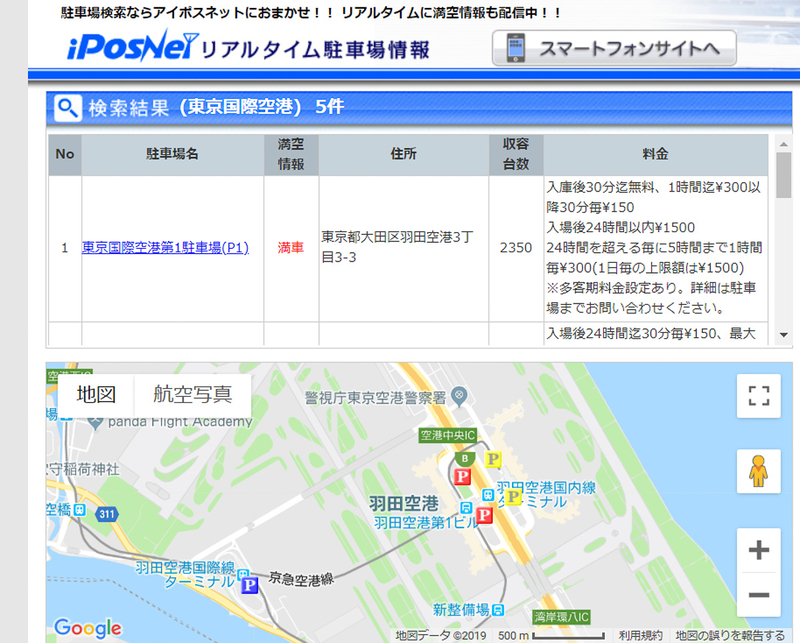800x643 pixels.
Task: Zoom in on the map
Action: click(758, 550)
